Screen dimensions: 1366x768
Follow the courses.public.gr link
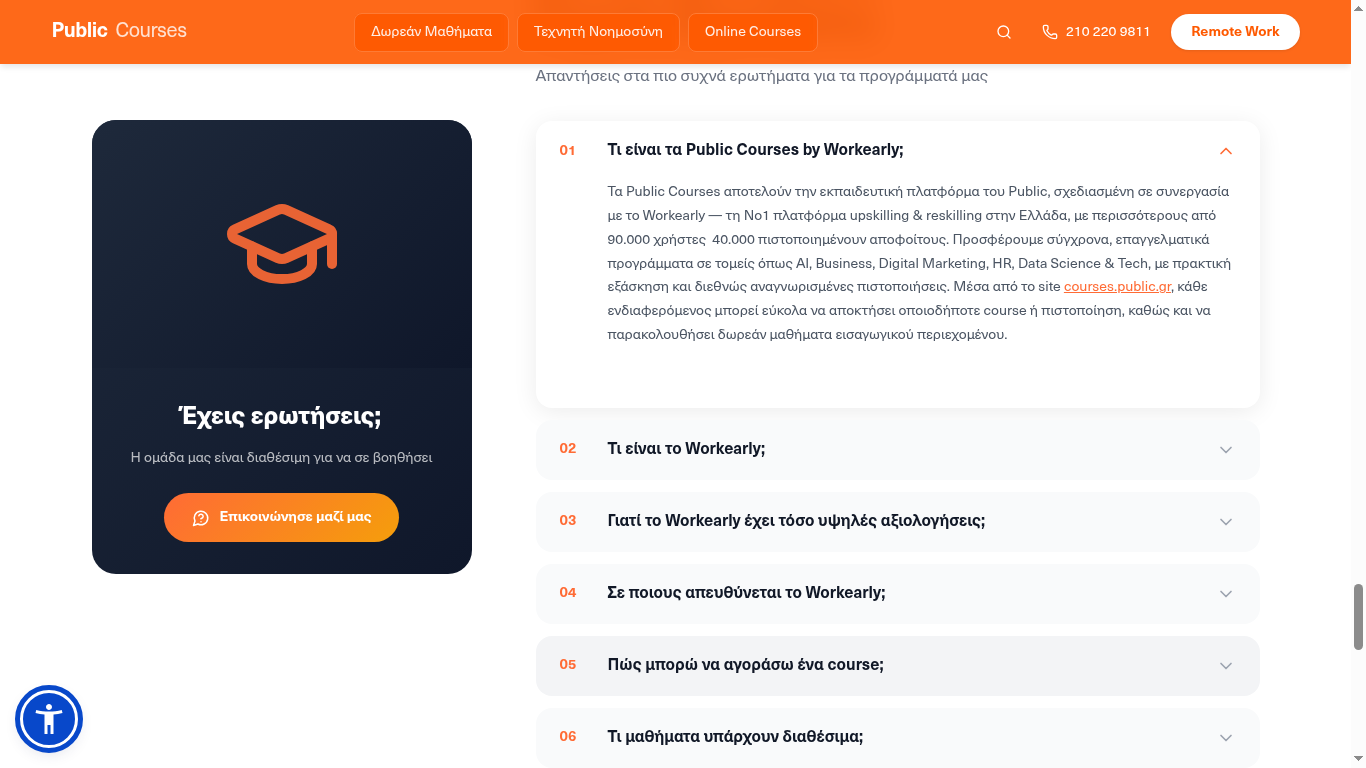click(x=1117, y=287)
